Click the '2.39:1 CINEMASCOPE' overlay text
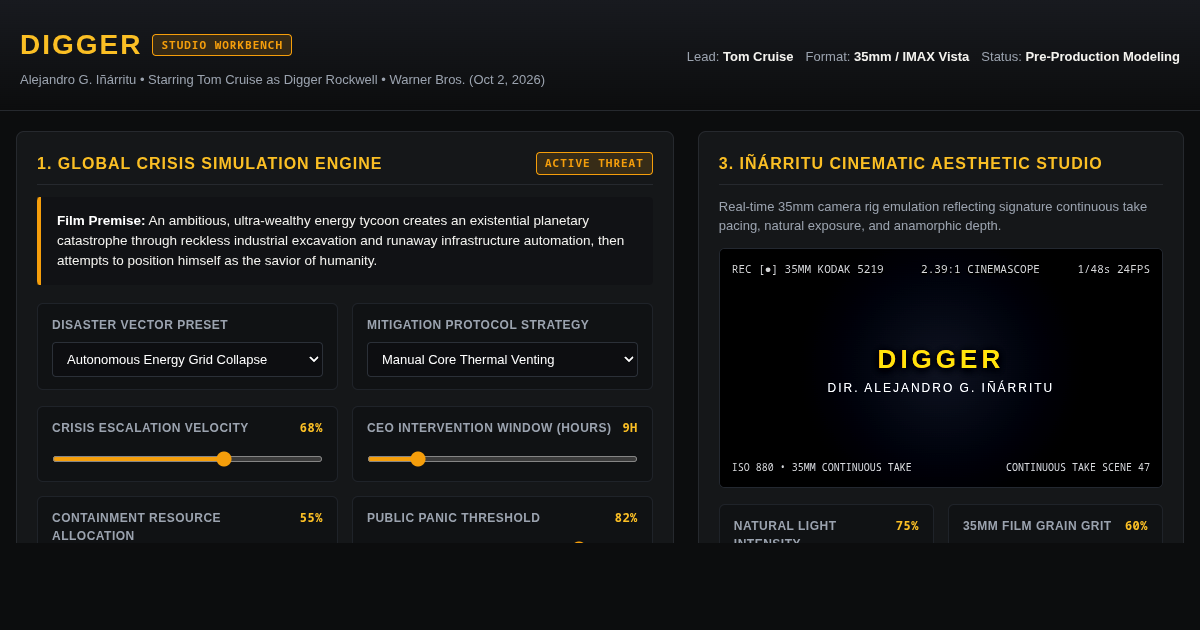Image resolution: width=1200 pixels, height=630 pixels. (x=980, y=269)
